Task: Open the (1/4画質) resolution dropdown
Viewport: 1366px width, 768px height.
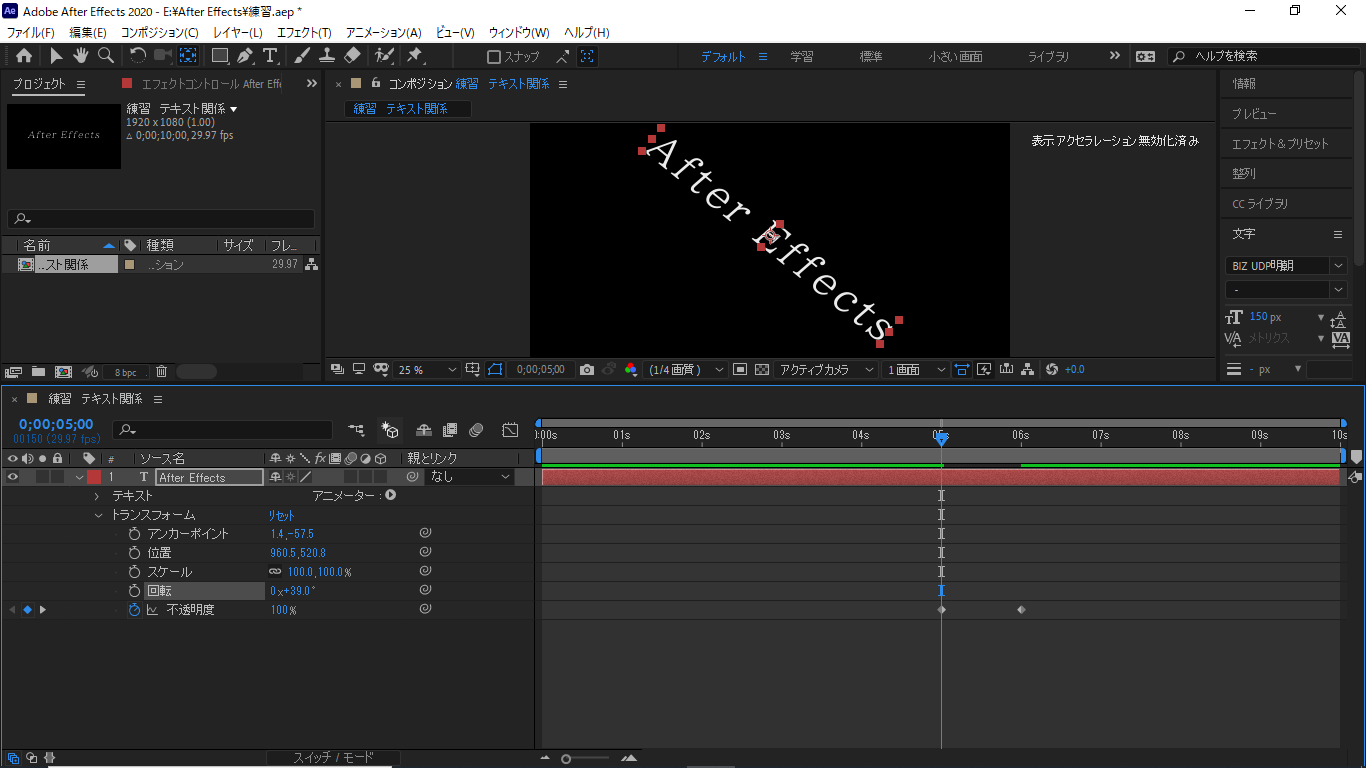Action: click(686, 370)
